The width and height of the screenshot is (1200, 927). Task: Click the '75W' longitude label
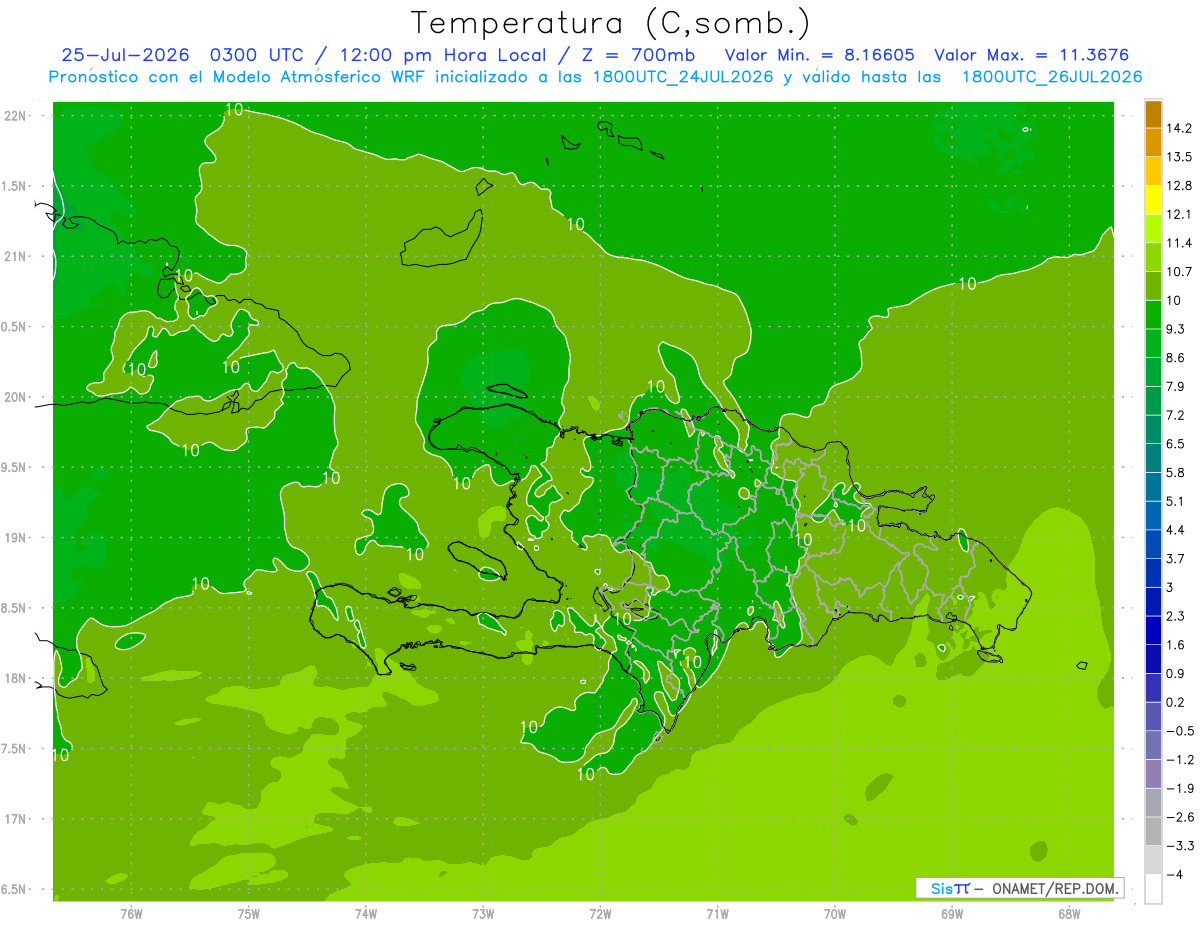[248, 914]
